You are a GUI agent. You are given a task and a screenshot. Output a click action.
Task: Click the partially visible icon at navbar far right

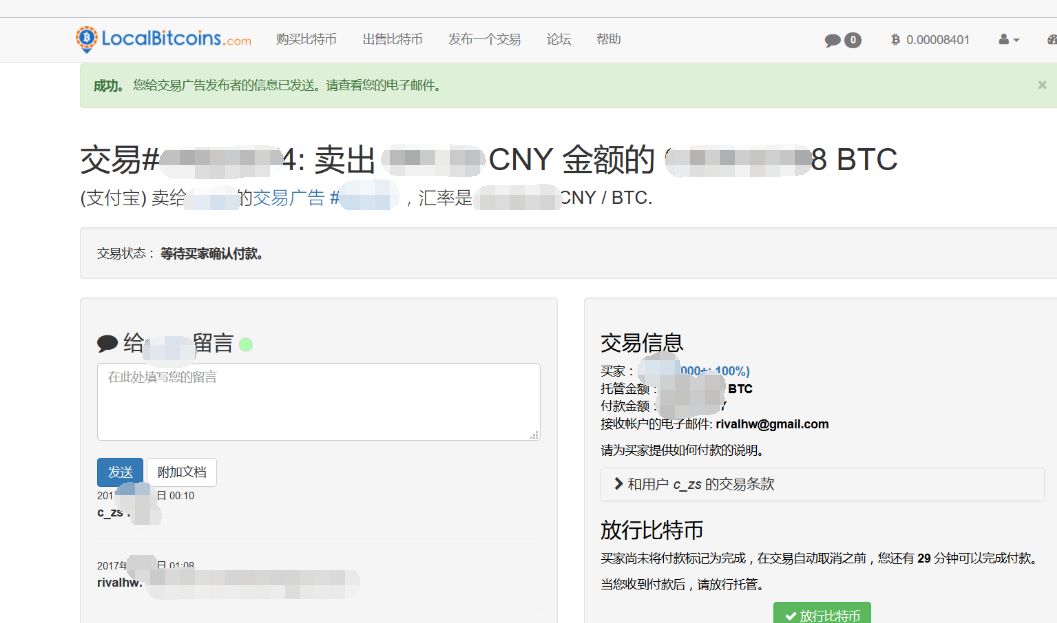pos(1051,40)
